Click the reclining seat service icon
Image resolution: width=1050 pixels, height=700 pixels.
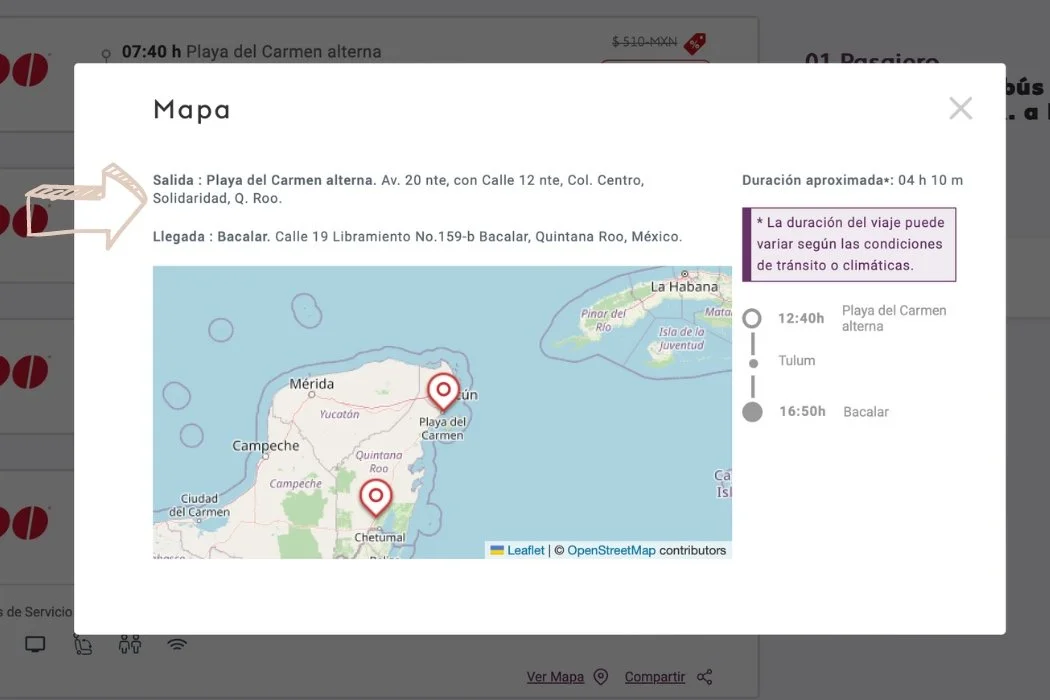click(x=82, y=644)
